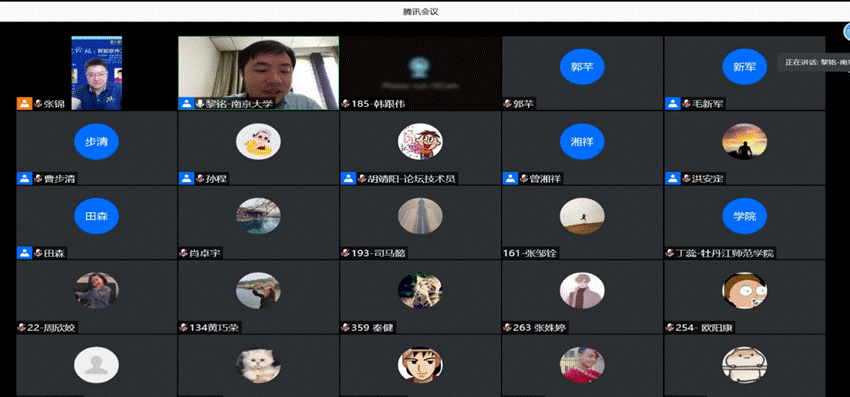Click the muted mic icon beside 孙程
This screenshot has width=850, height=397.
[200, 178]
